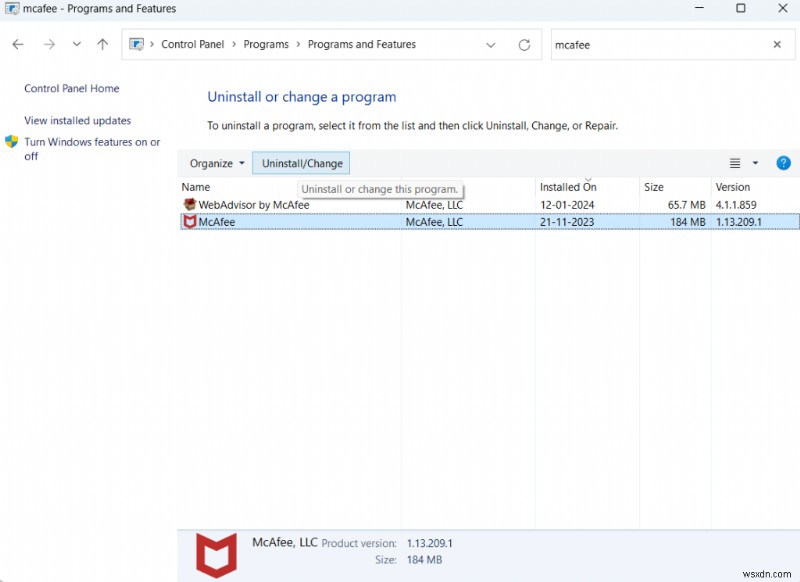This screenshot has height=582, width=800.
Task: Open View installed updates
Action: coord(78,120)
